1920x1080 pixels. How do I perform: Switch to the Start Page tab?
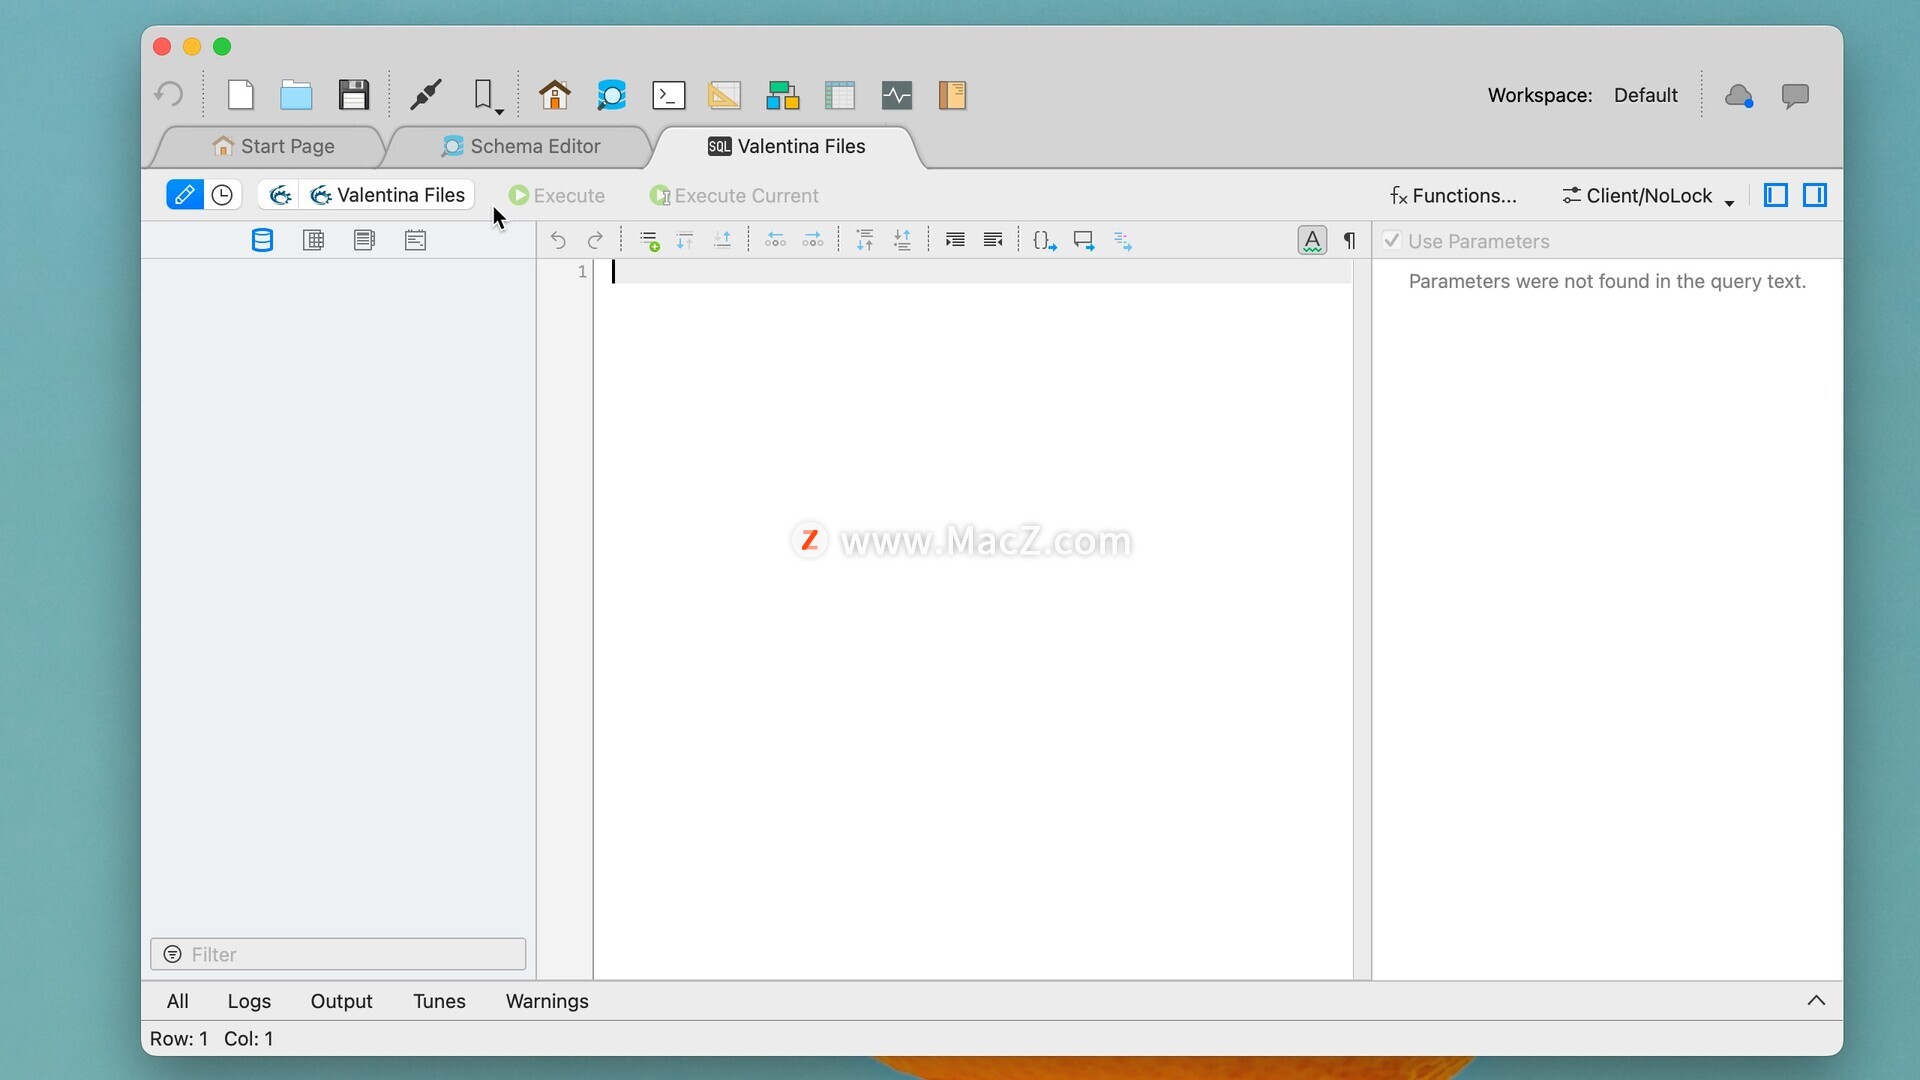(273, 146)
